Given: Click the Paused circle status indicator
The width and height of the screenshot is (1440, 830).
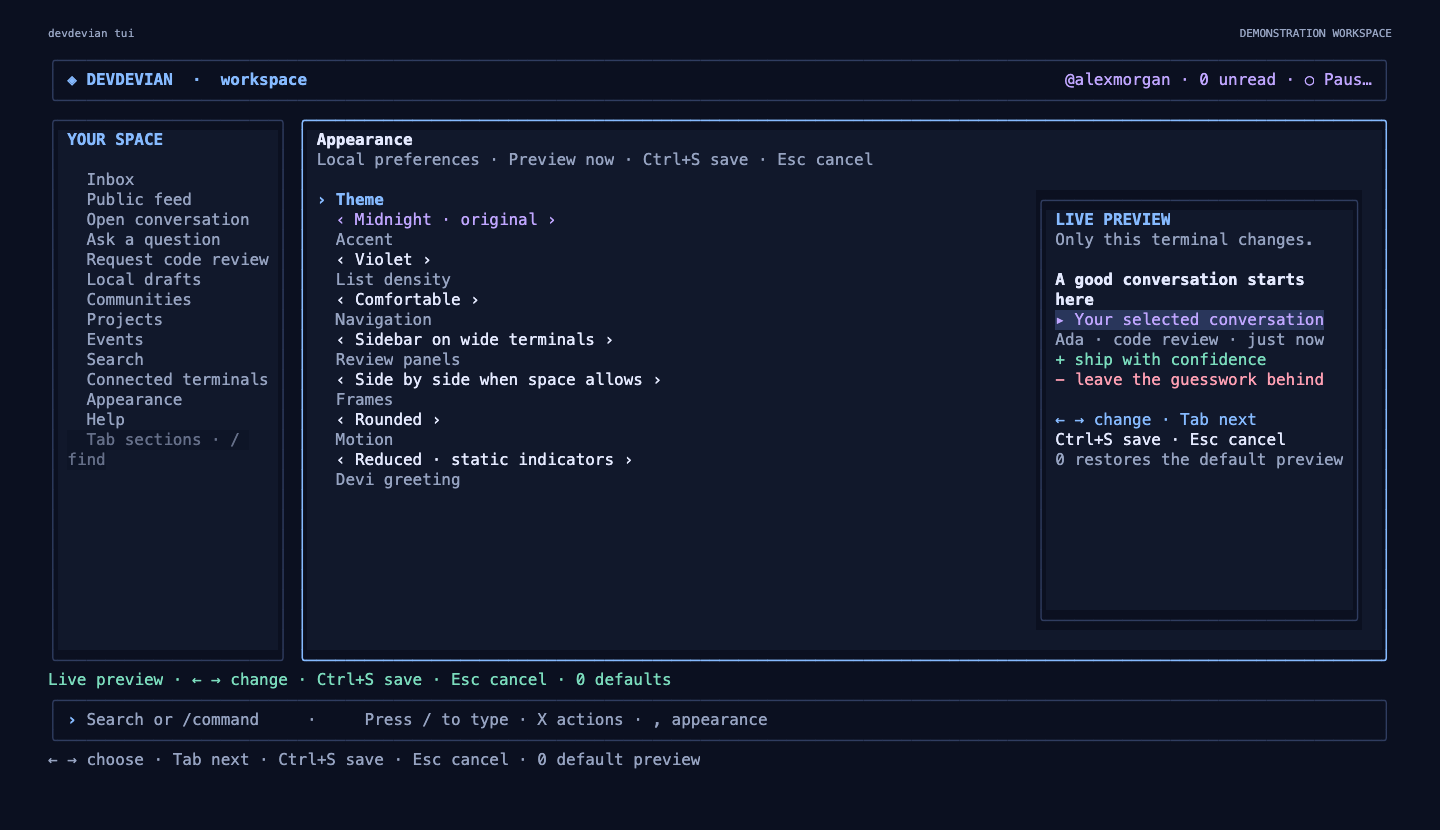Looking at the screenshot, I should [1310, 80].
